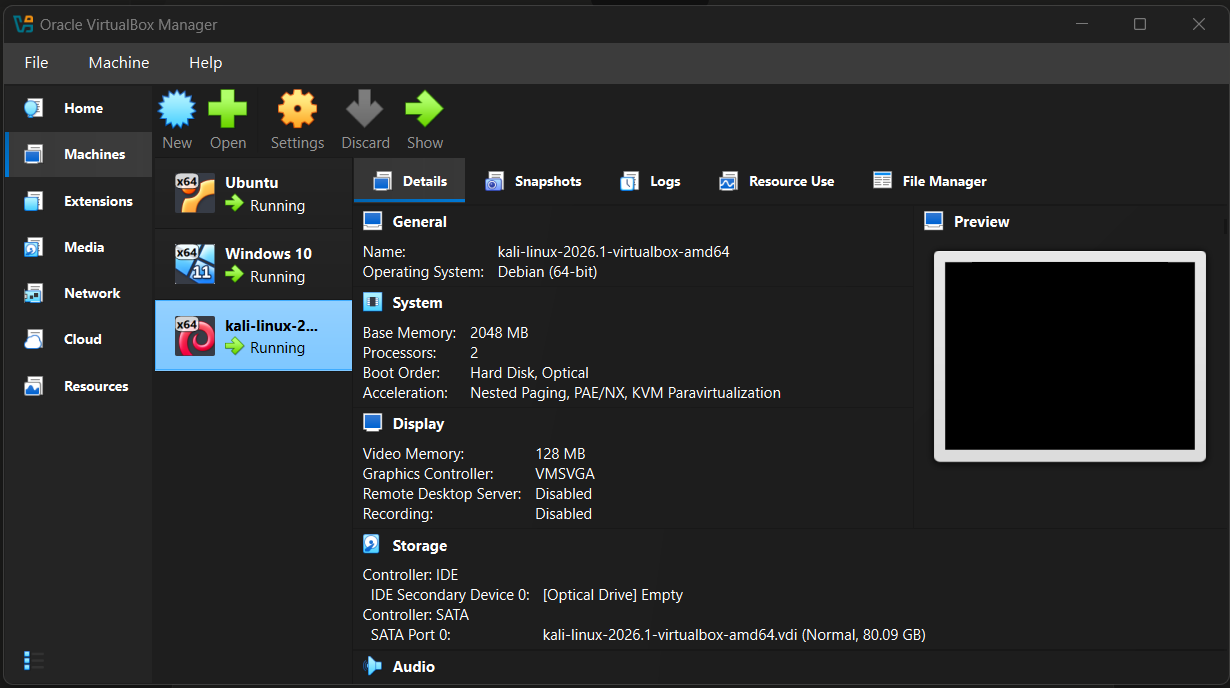
Task: Click Remote Desktop Server Disabled value
Action: point(564,494)
